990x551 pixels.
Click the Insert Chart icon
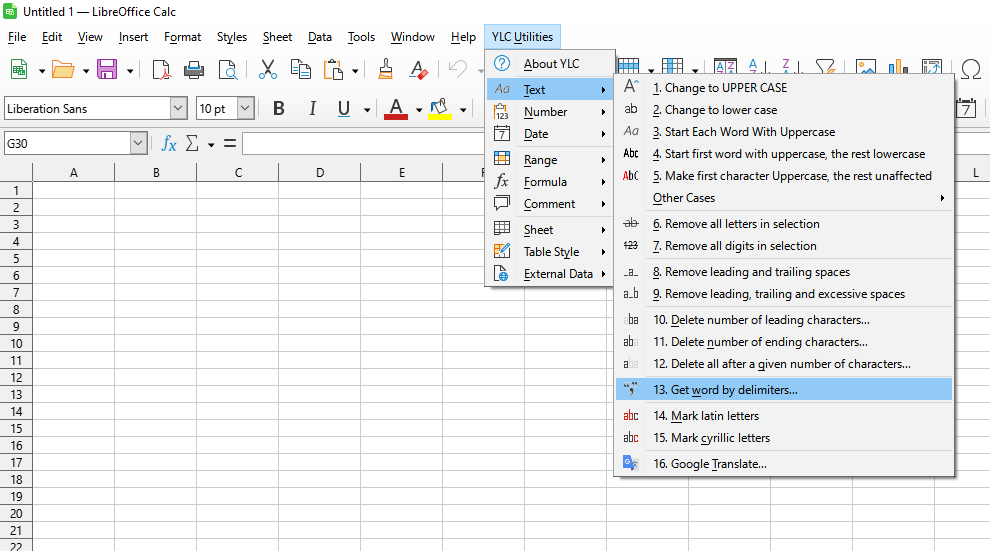point(896,69)
